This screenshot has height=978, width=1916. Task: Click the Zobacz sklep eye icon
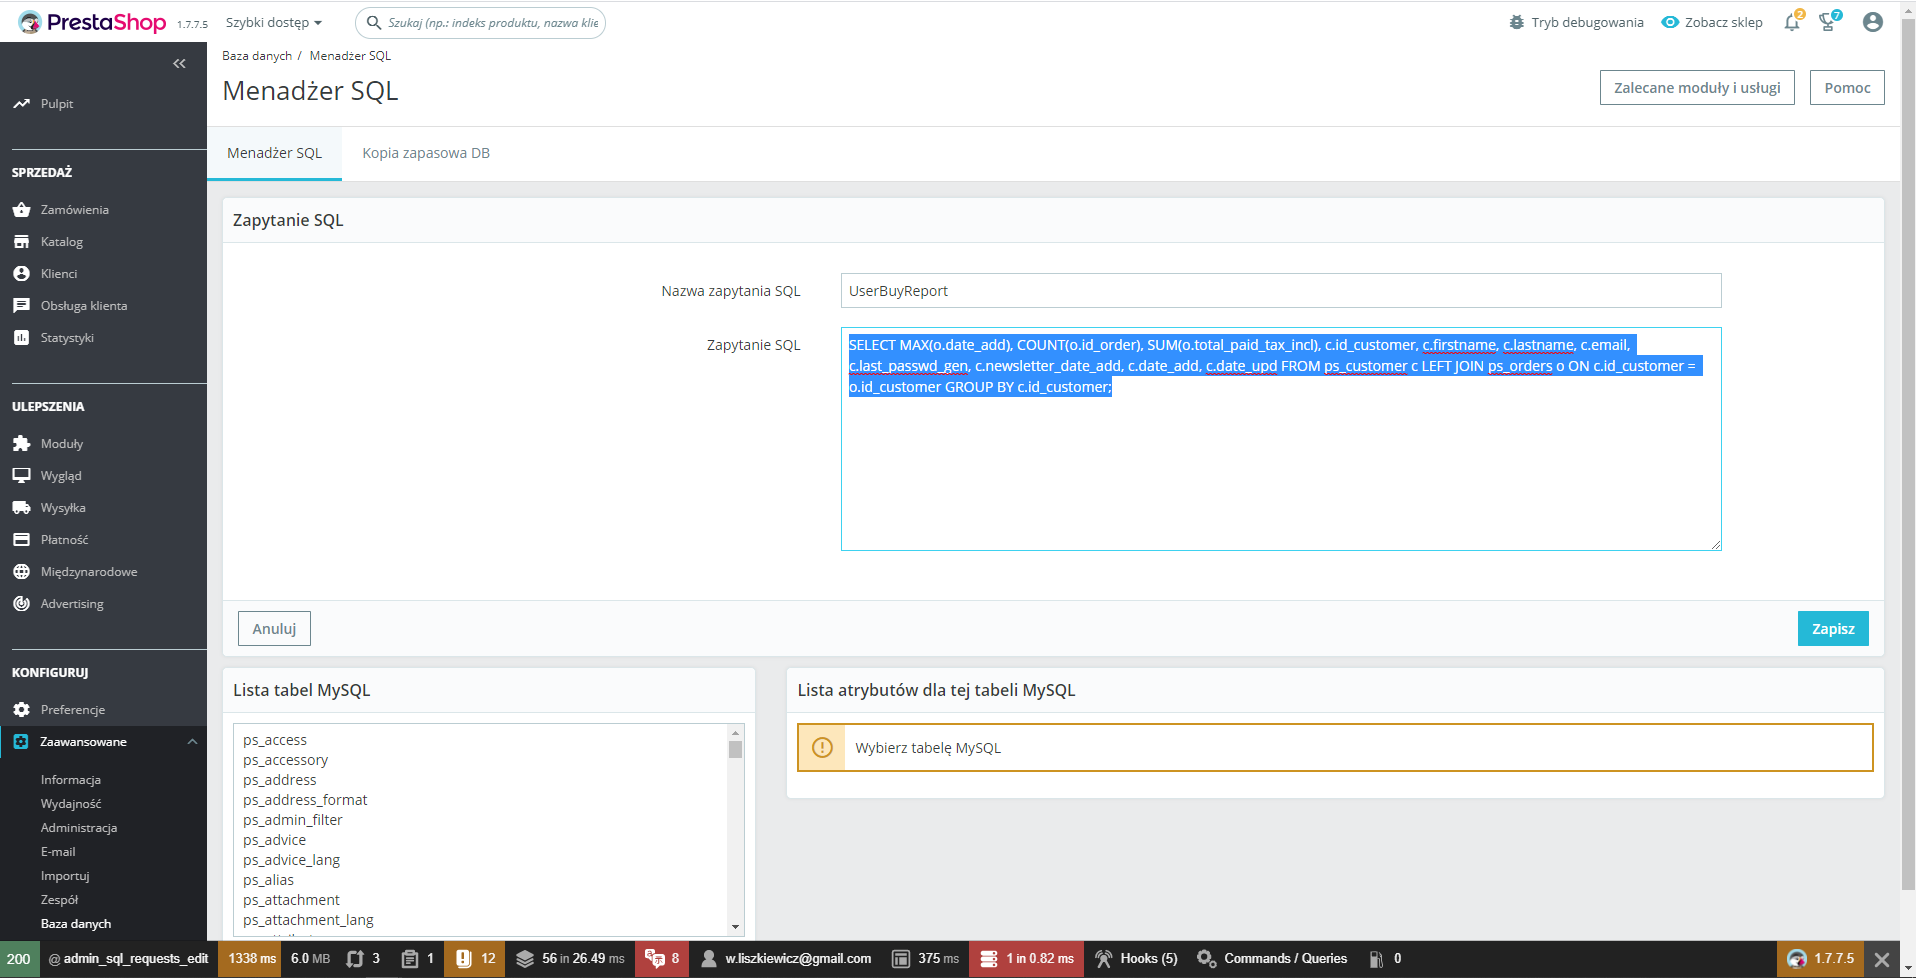pyautogui.click(x=1670, y=22)
